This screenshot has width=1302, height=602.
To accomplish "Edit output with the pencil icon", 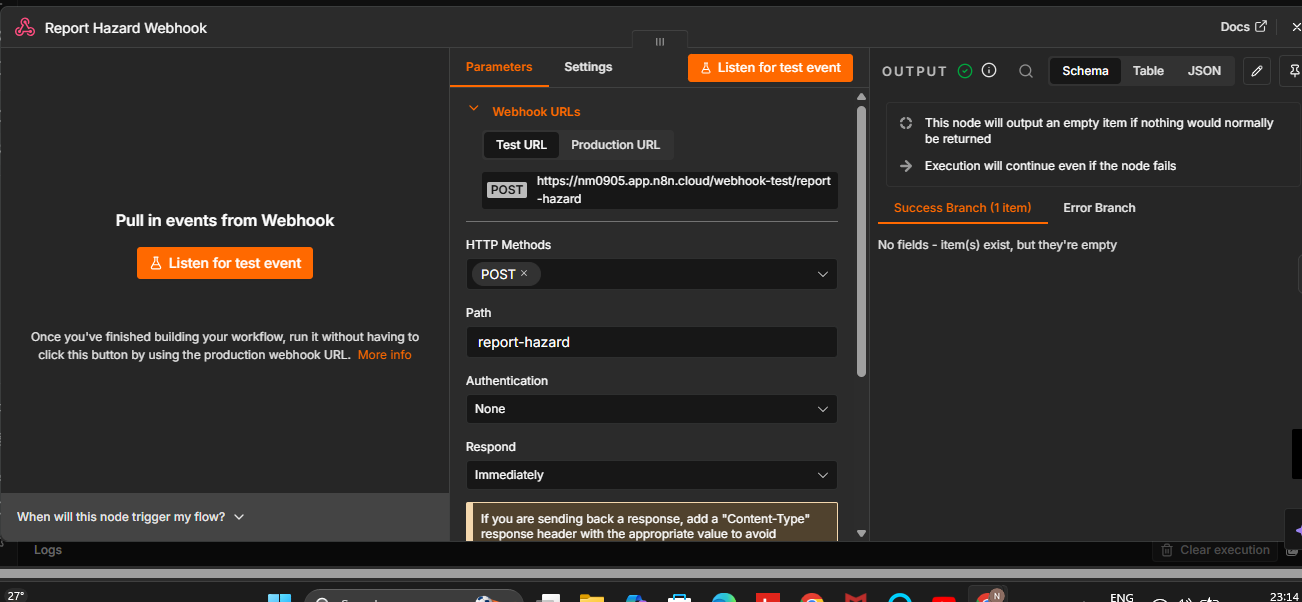I will [x=1257, y=71].
